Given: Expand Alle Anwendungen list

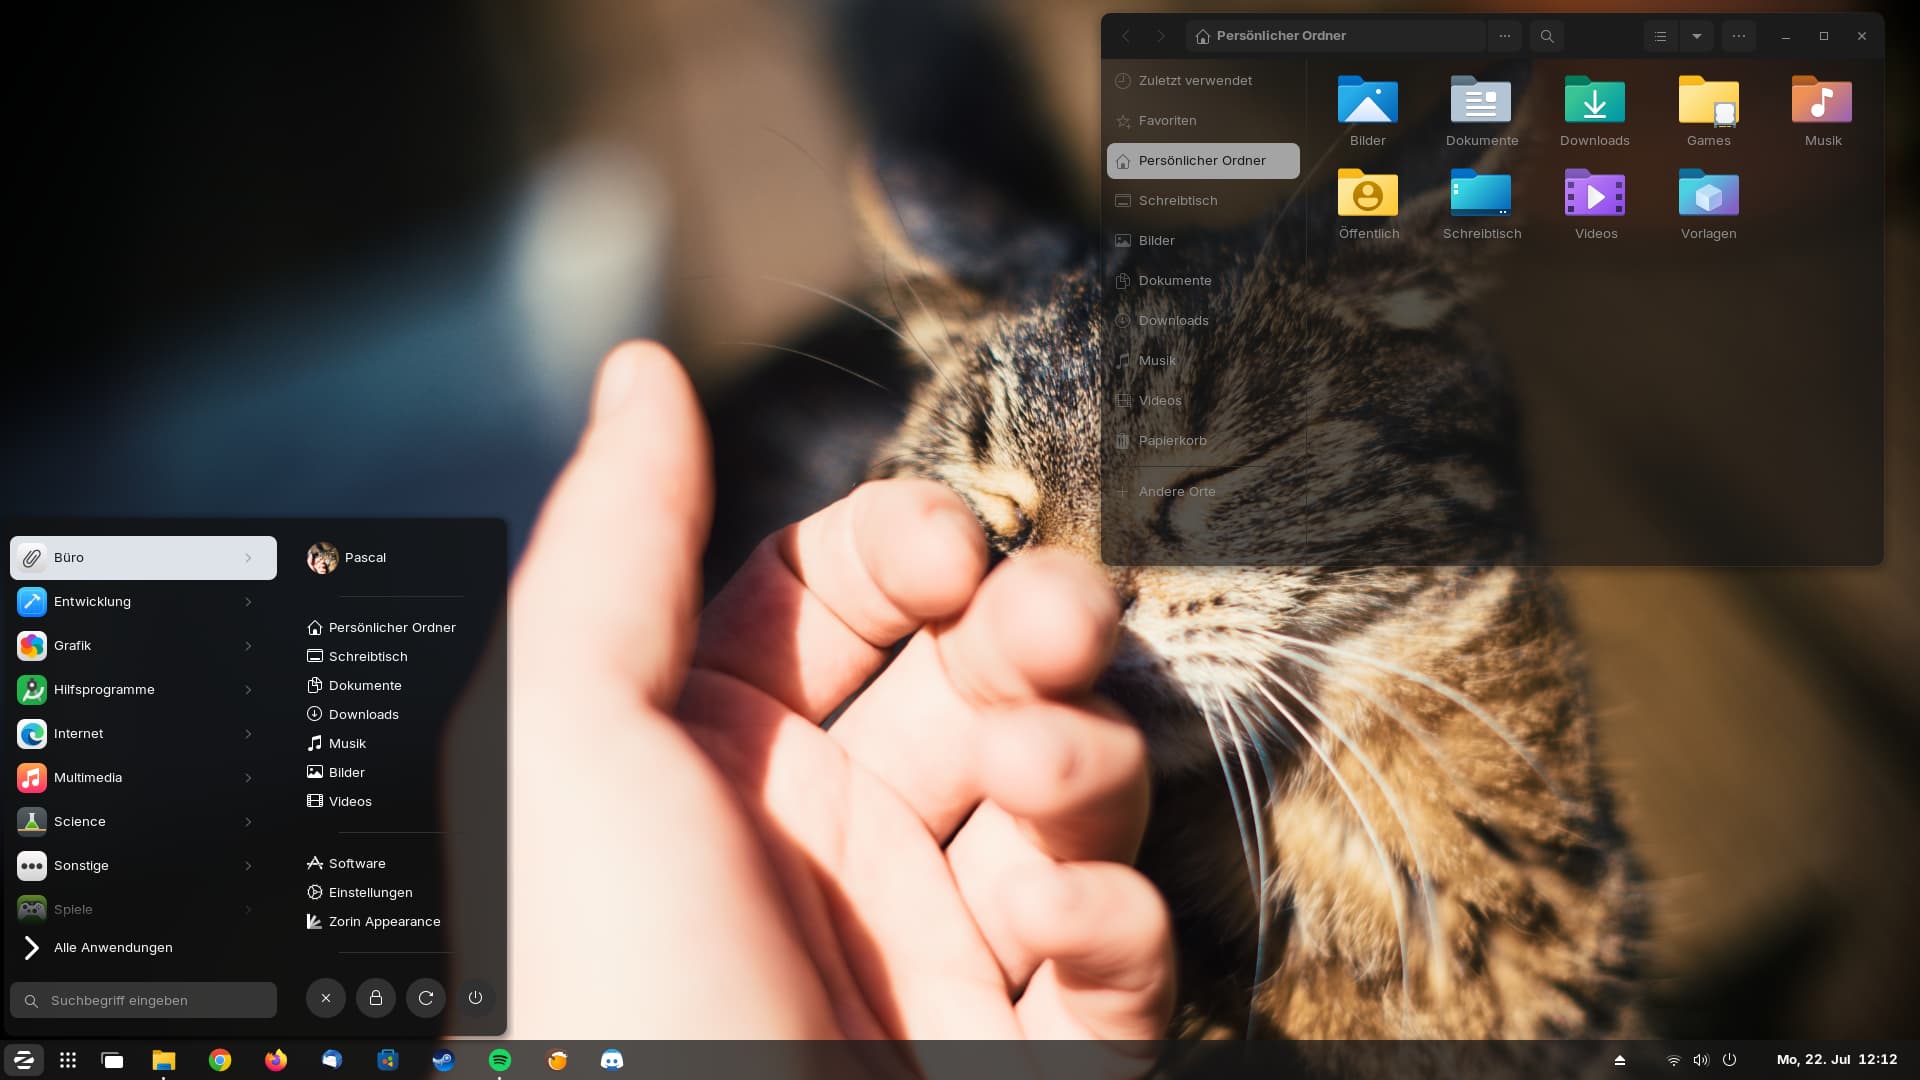Looking at the screenshot, I should click(112, 948).
